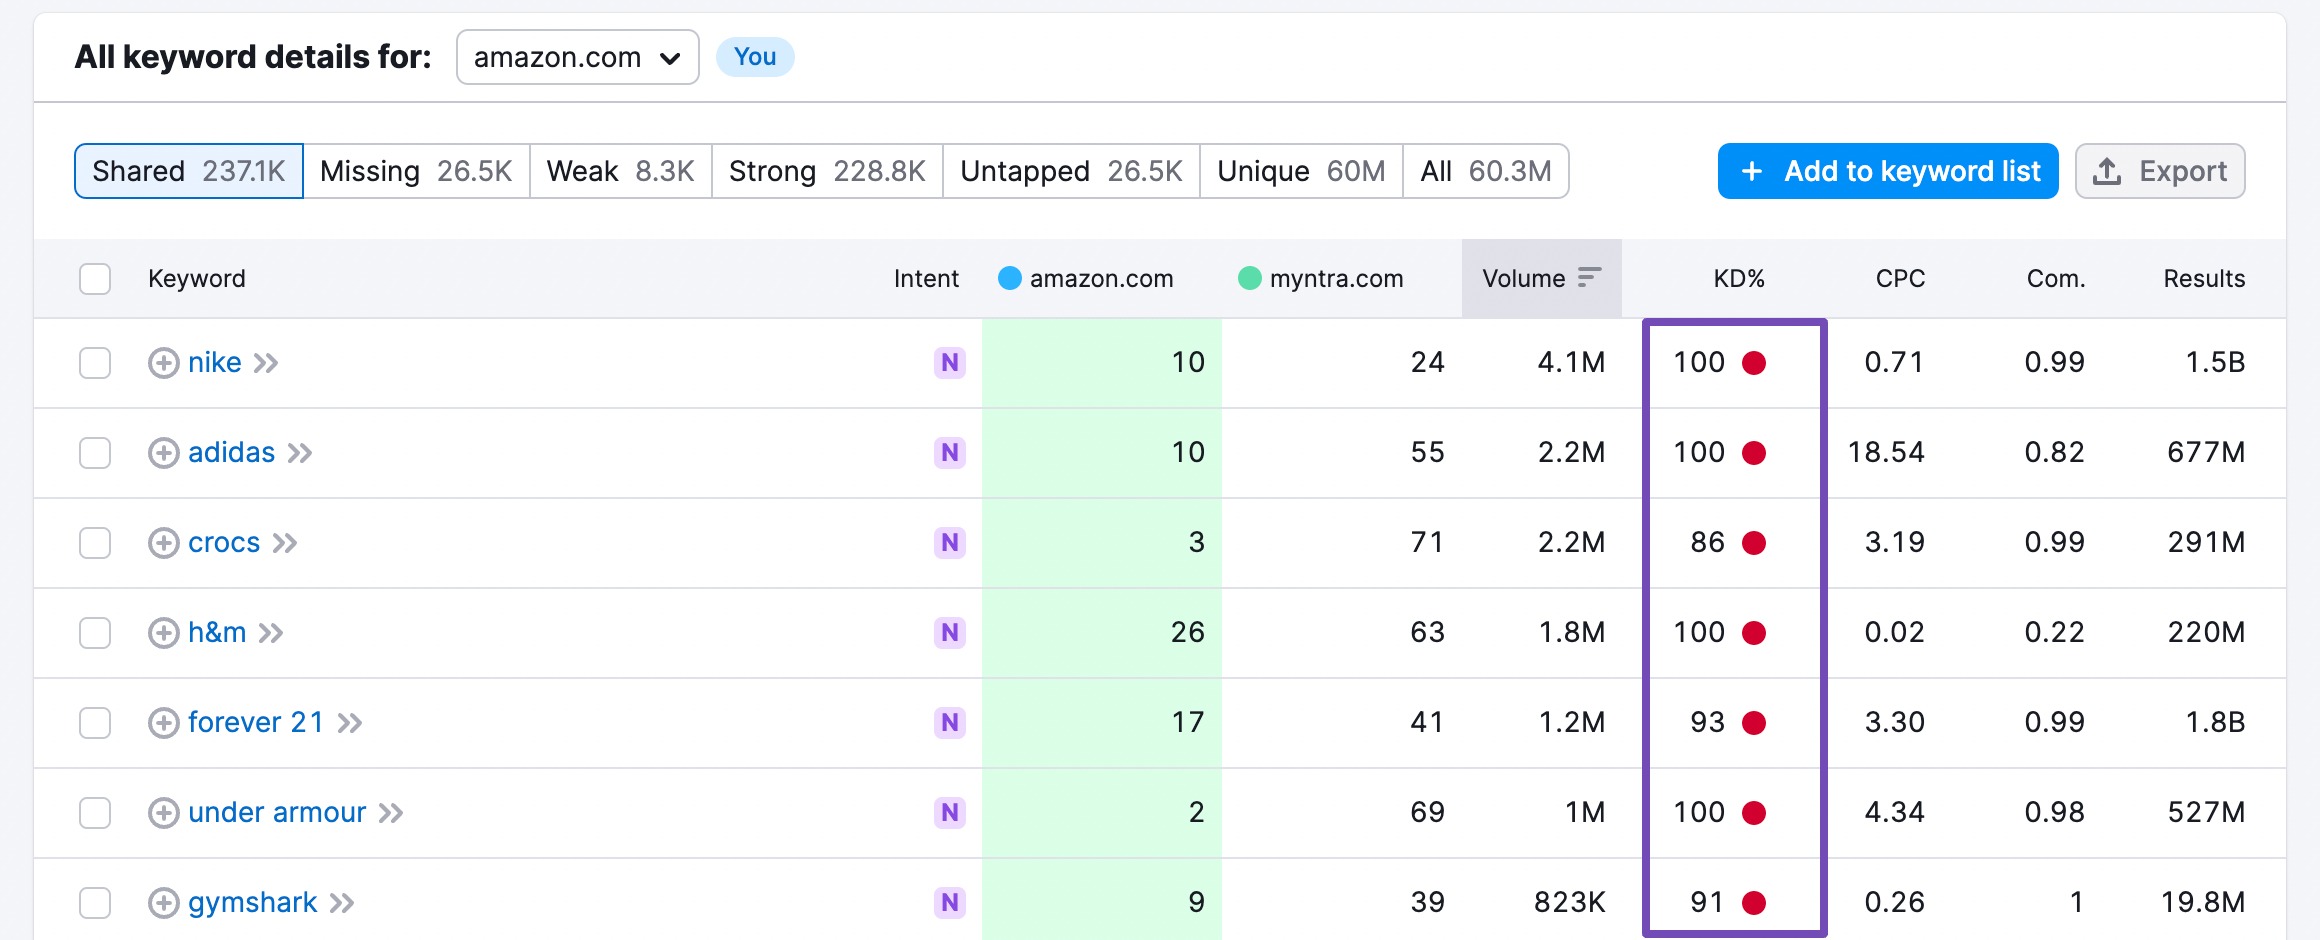This screenshot has height=940, width=2320.
Task: Click the plus icon beside forever 21
Action: (164, 723)
